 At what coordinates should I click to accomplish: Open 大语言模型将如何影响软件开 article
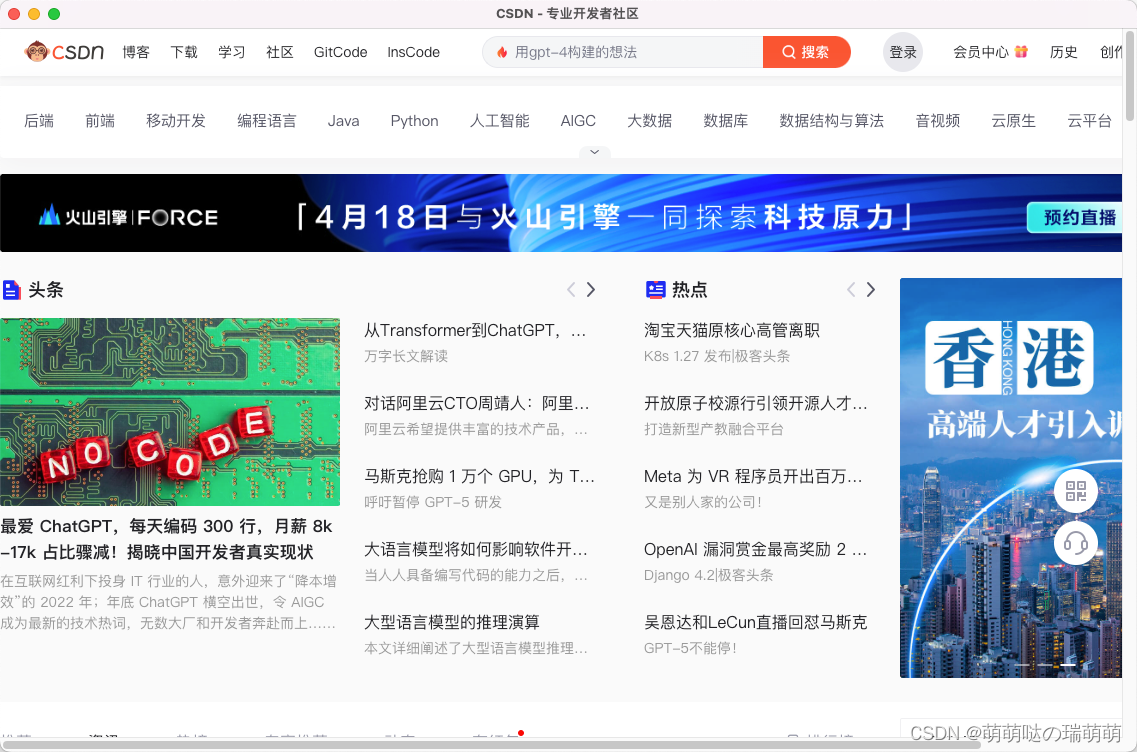click(476, 550)
